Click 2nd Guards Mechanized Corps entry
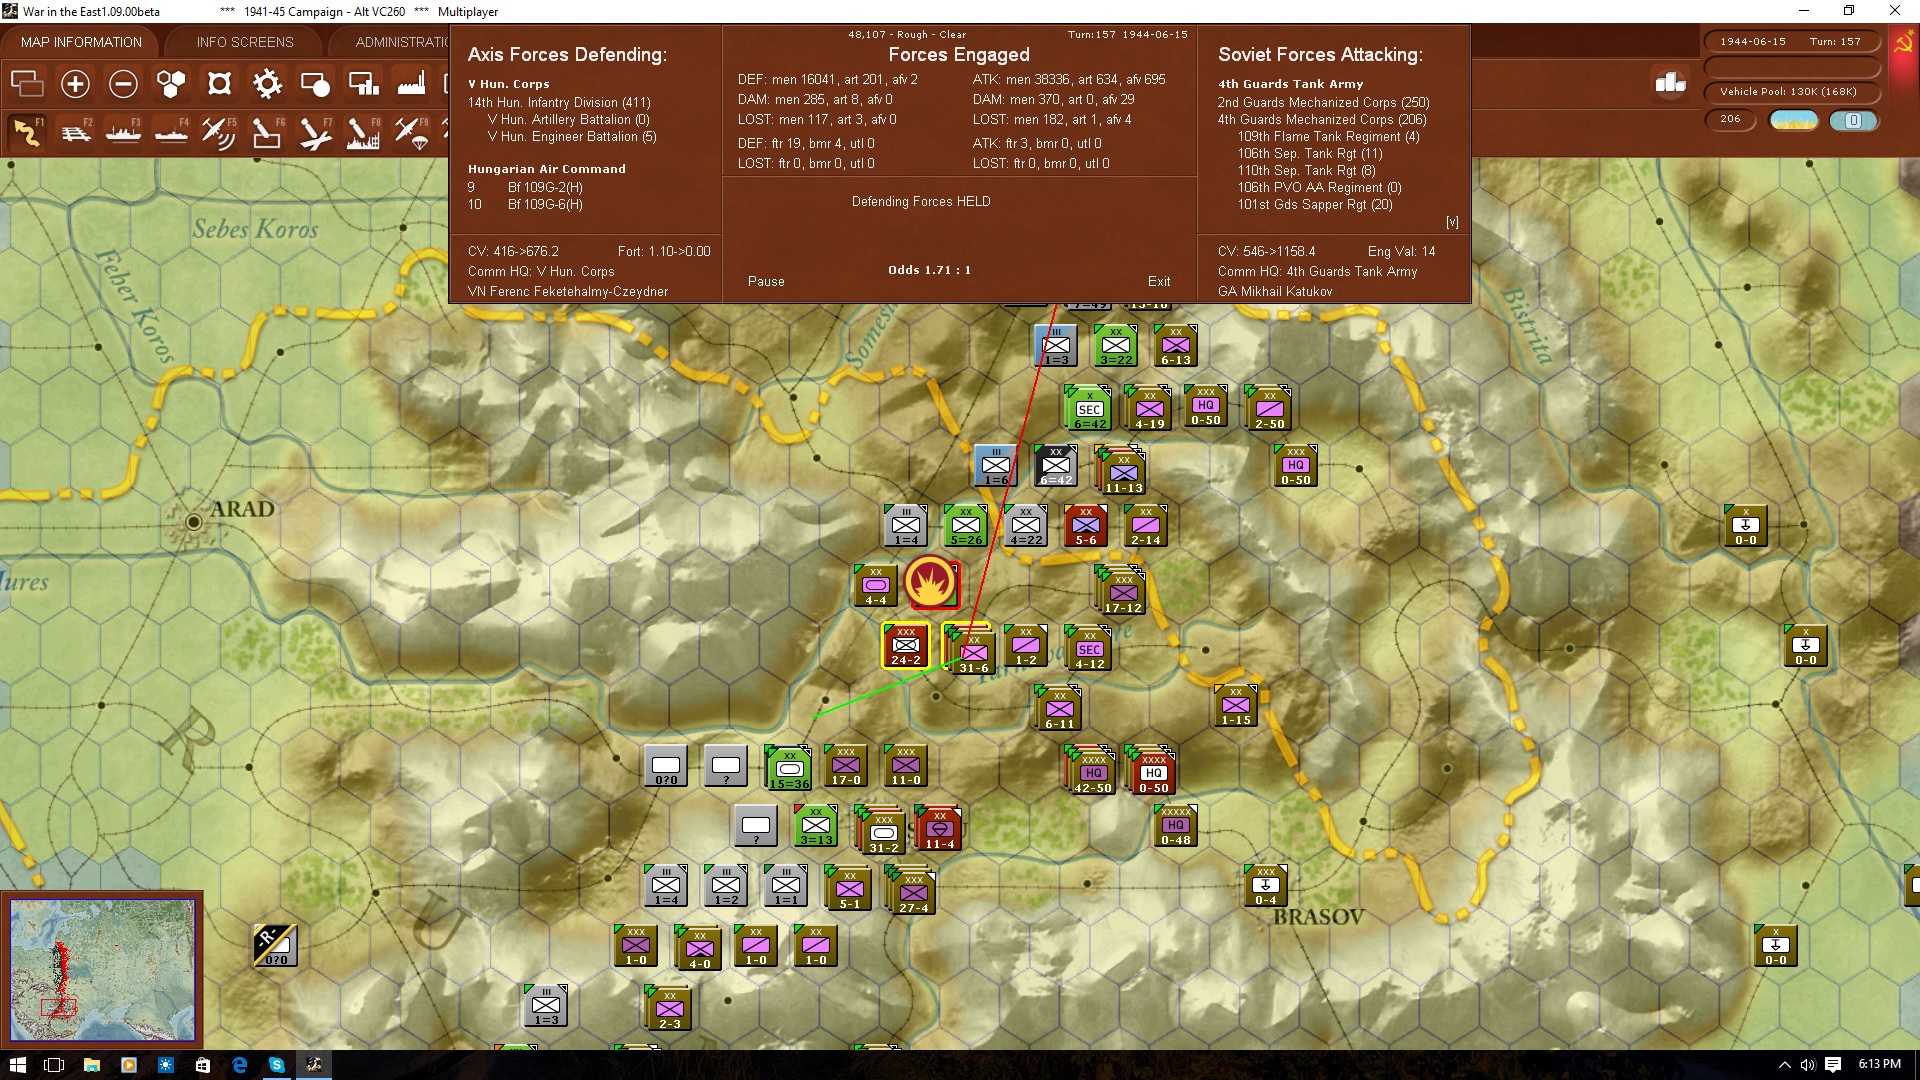Viewport: 1920px width, 1080px height. [x=1323, y=102]
